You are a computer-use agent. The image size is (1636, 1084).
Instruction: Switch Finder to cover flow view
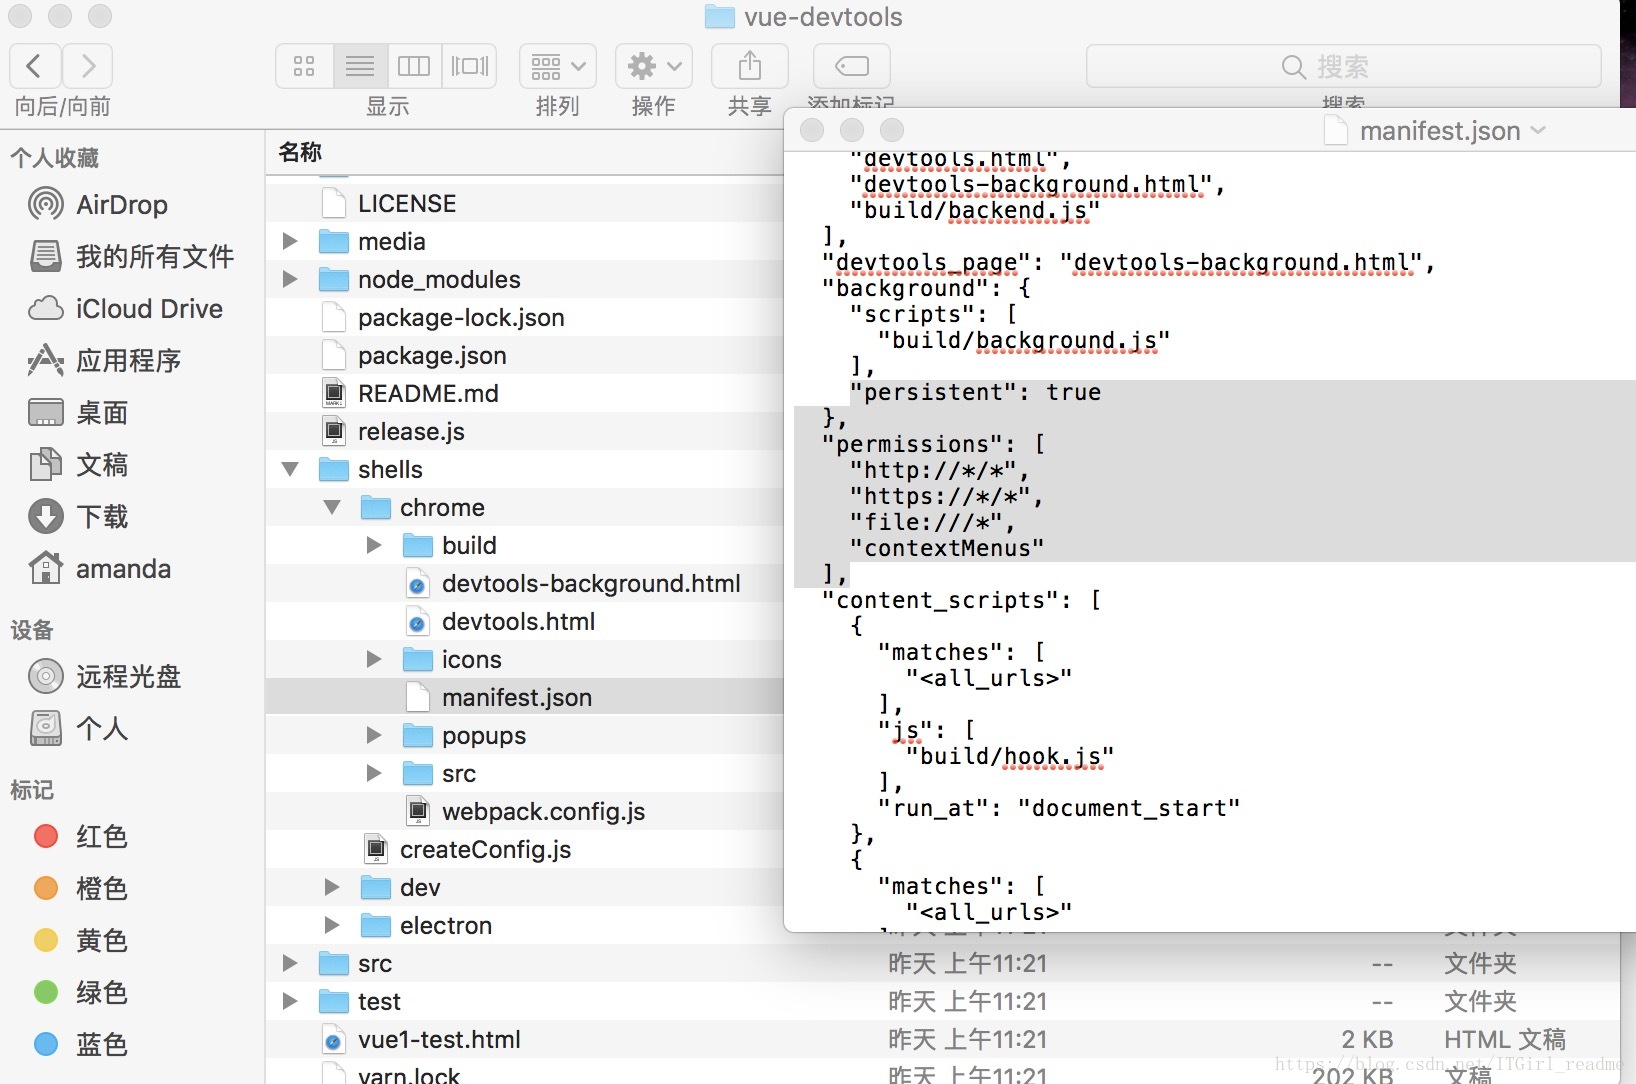[x=469, y=66]
